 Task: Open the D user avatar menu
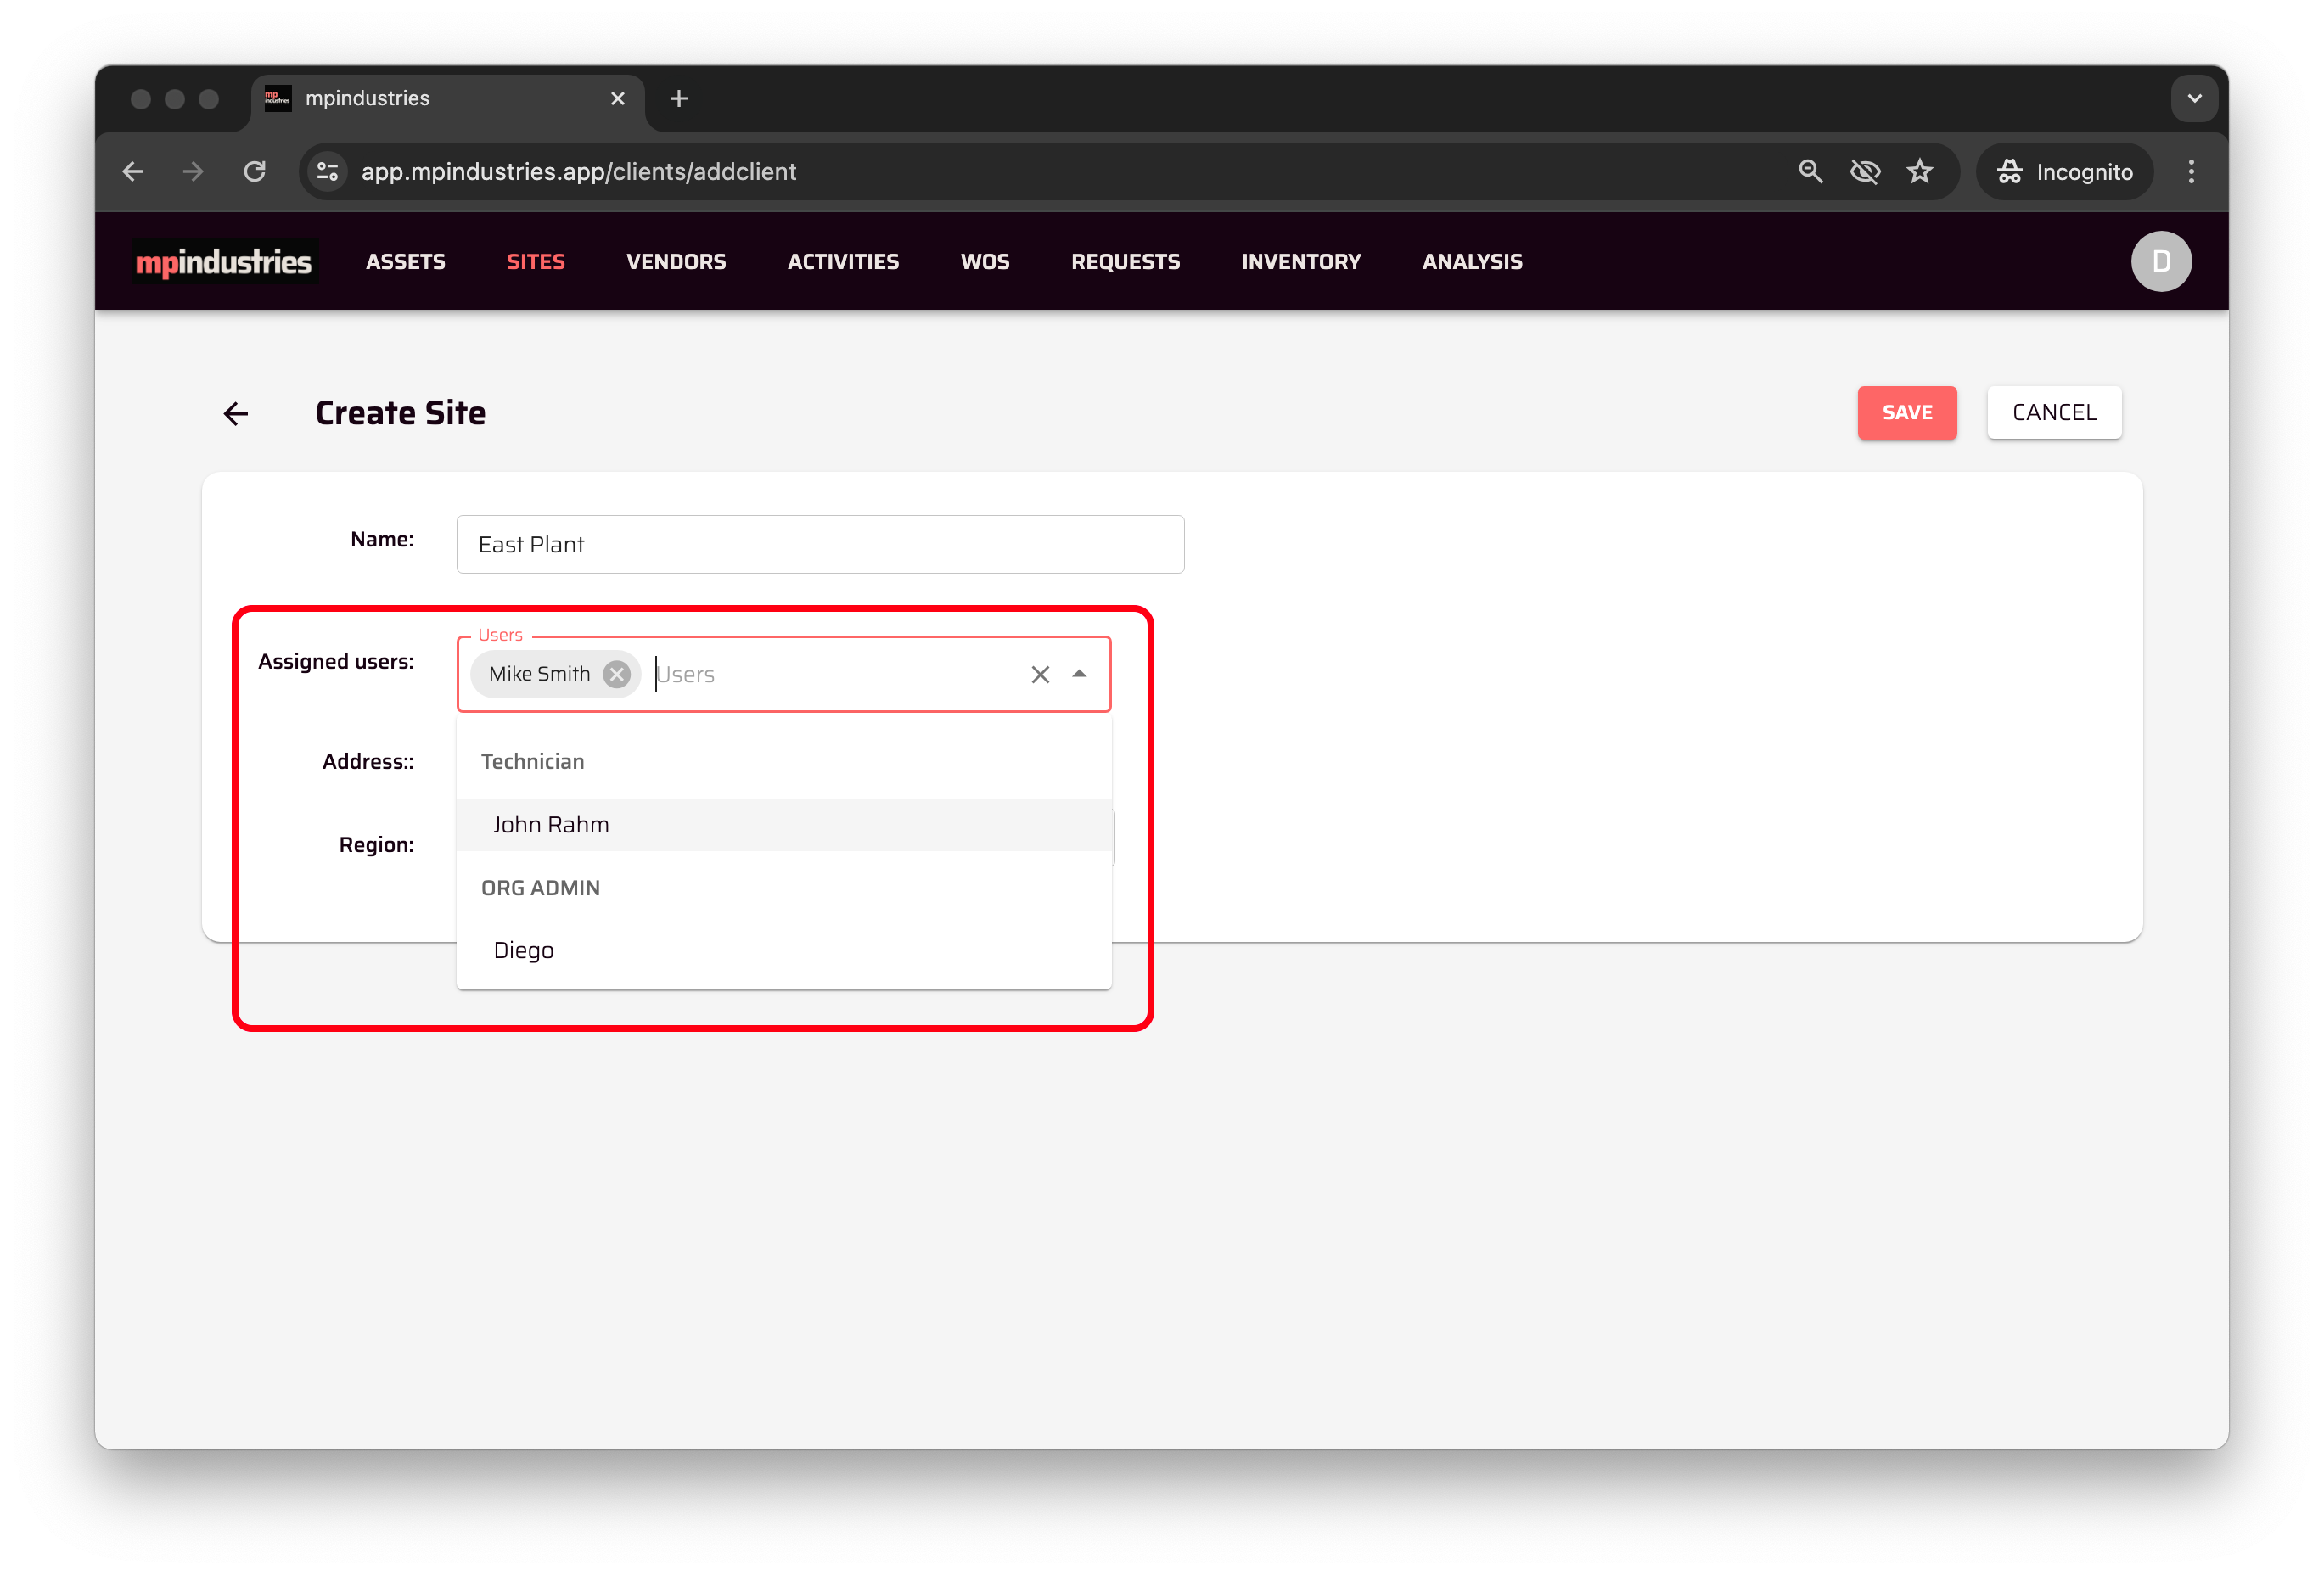point(2160,261)
